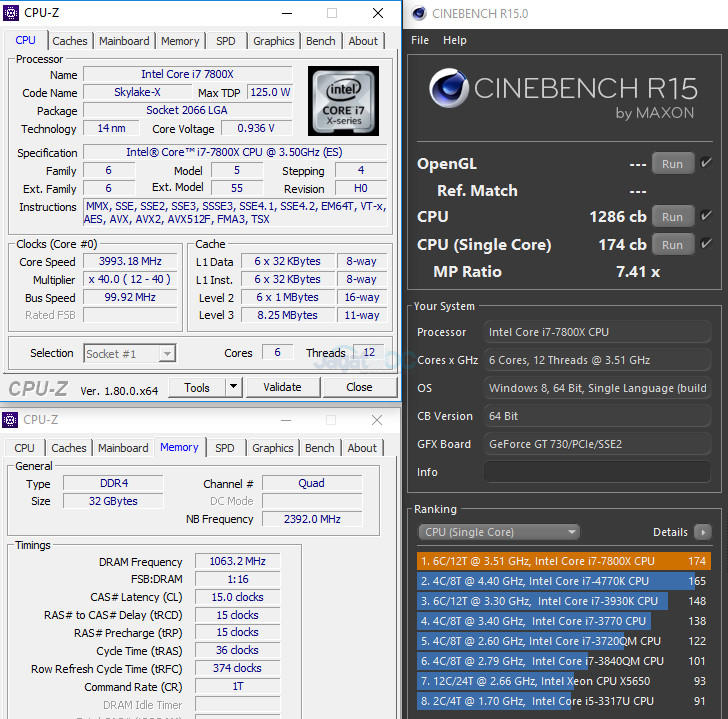Run the CPU benchmark

pyautogui.click(x=672, y=216)
